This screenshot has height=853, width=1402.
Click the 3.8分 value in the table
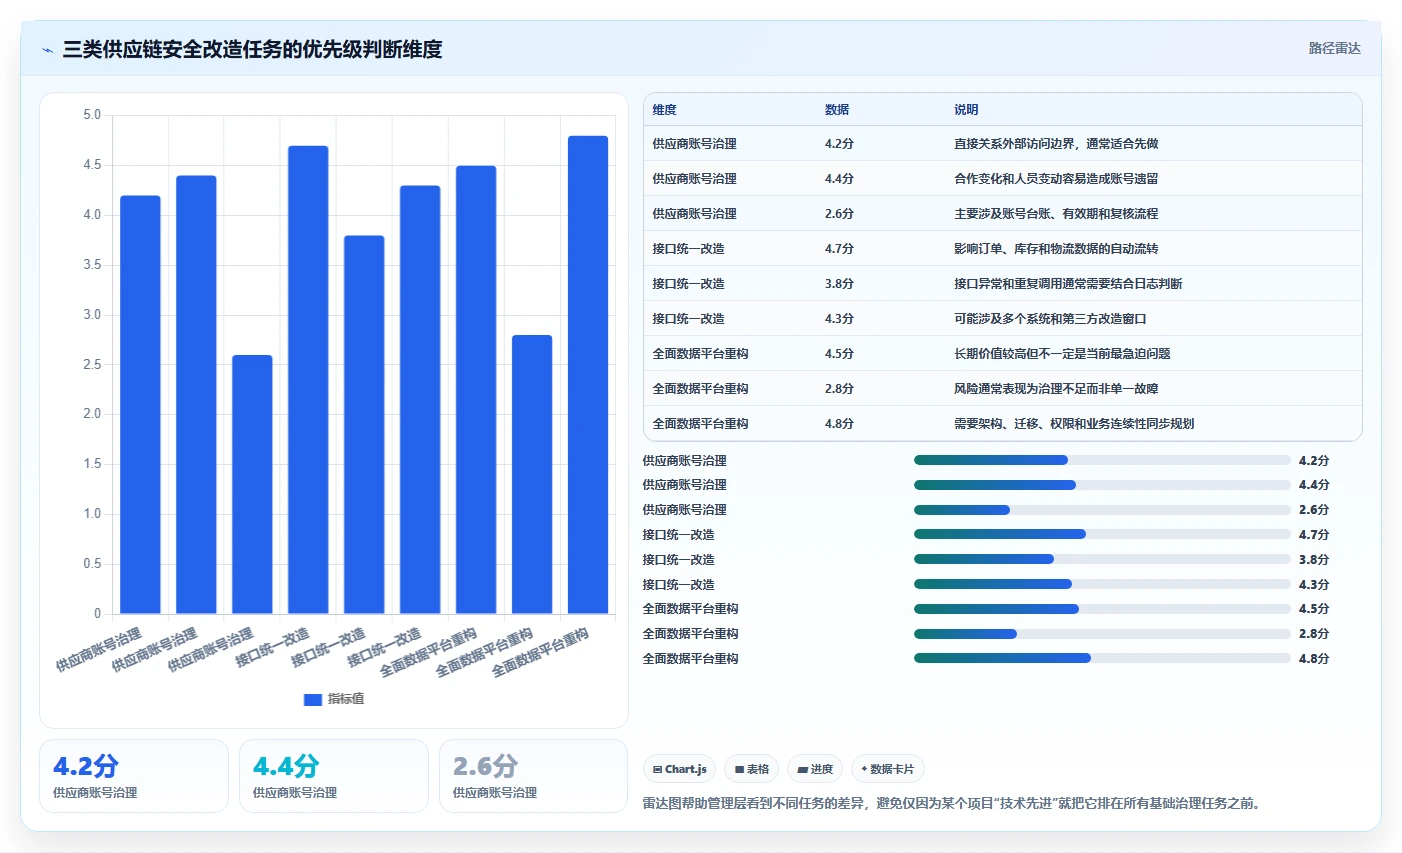[839, 284]
